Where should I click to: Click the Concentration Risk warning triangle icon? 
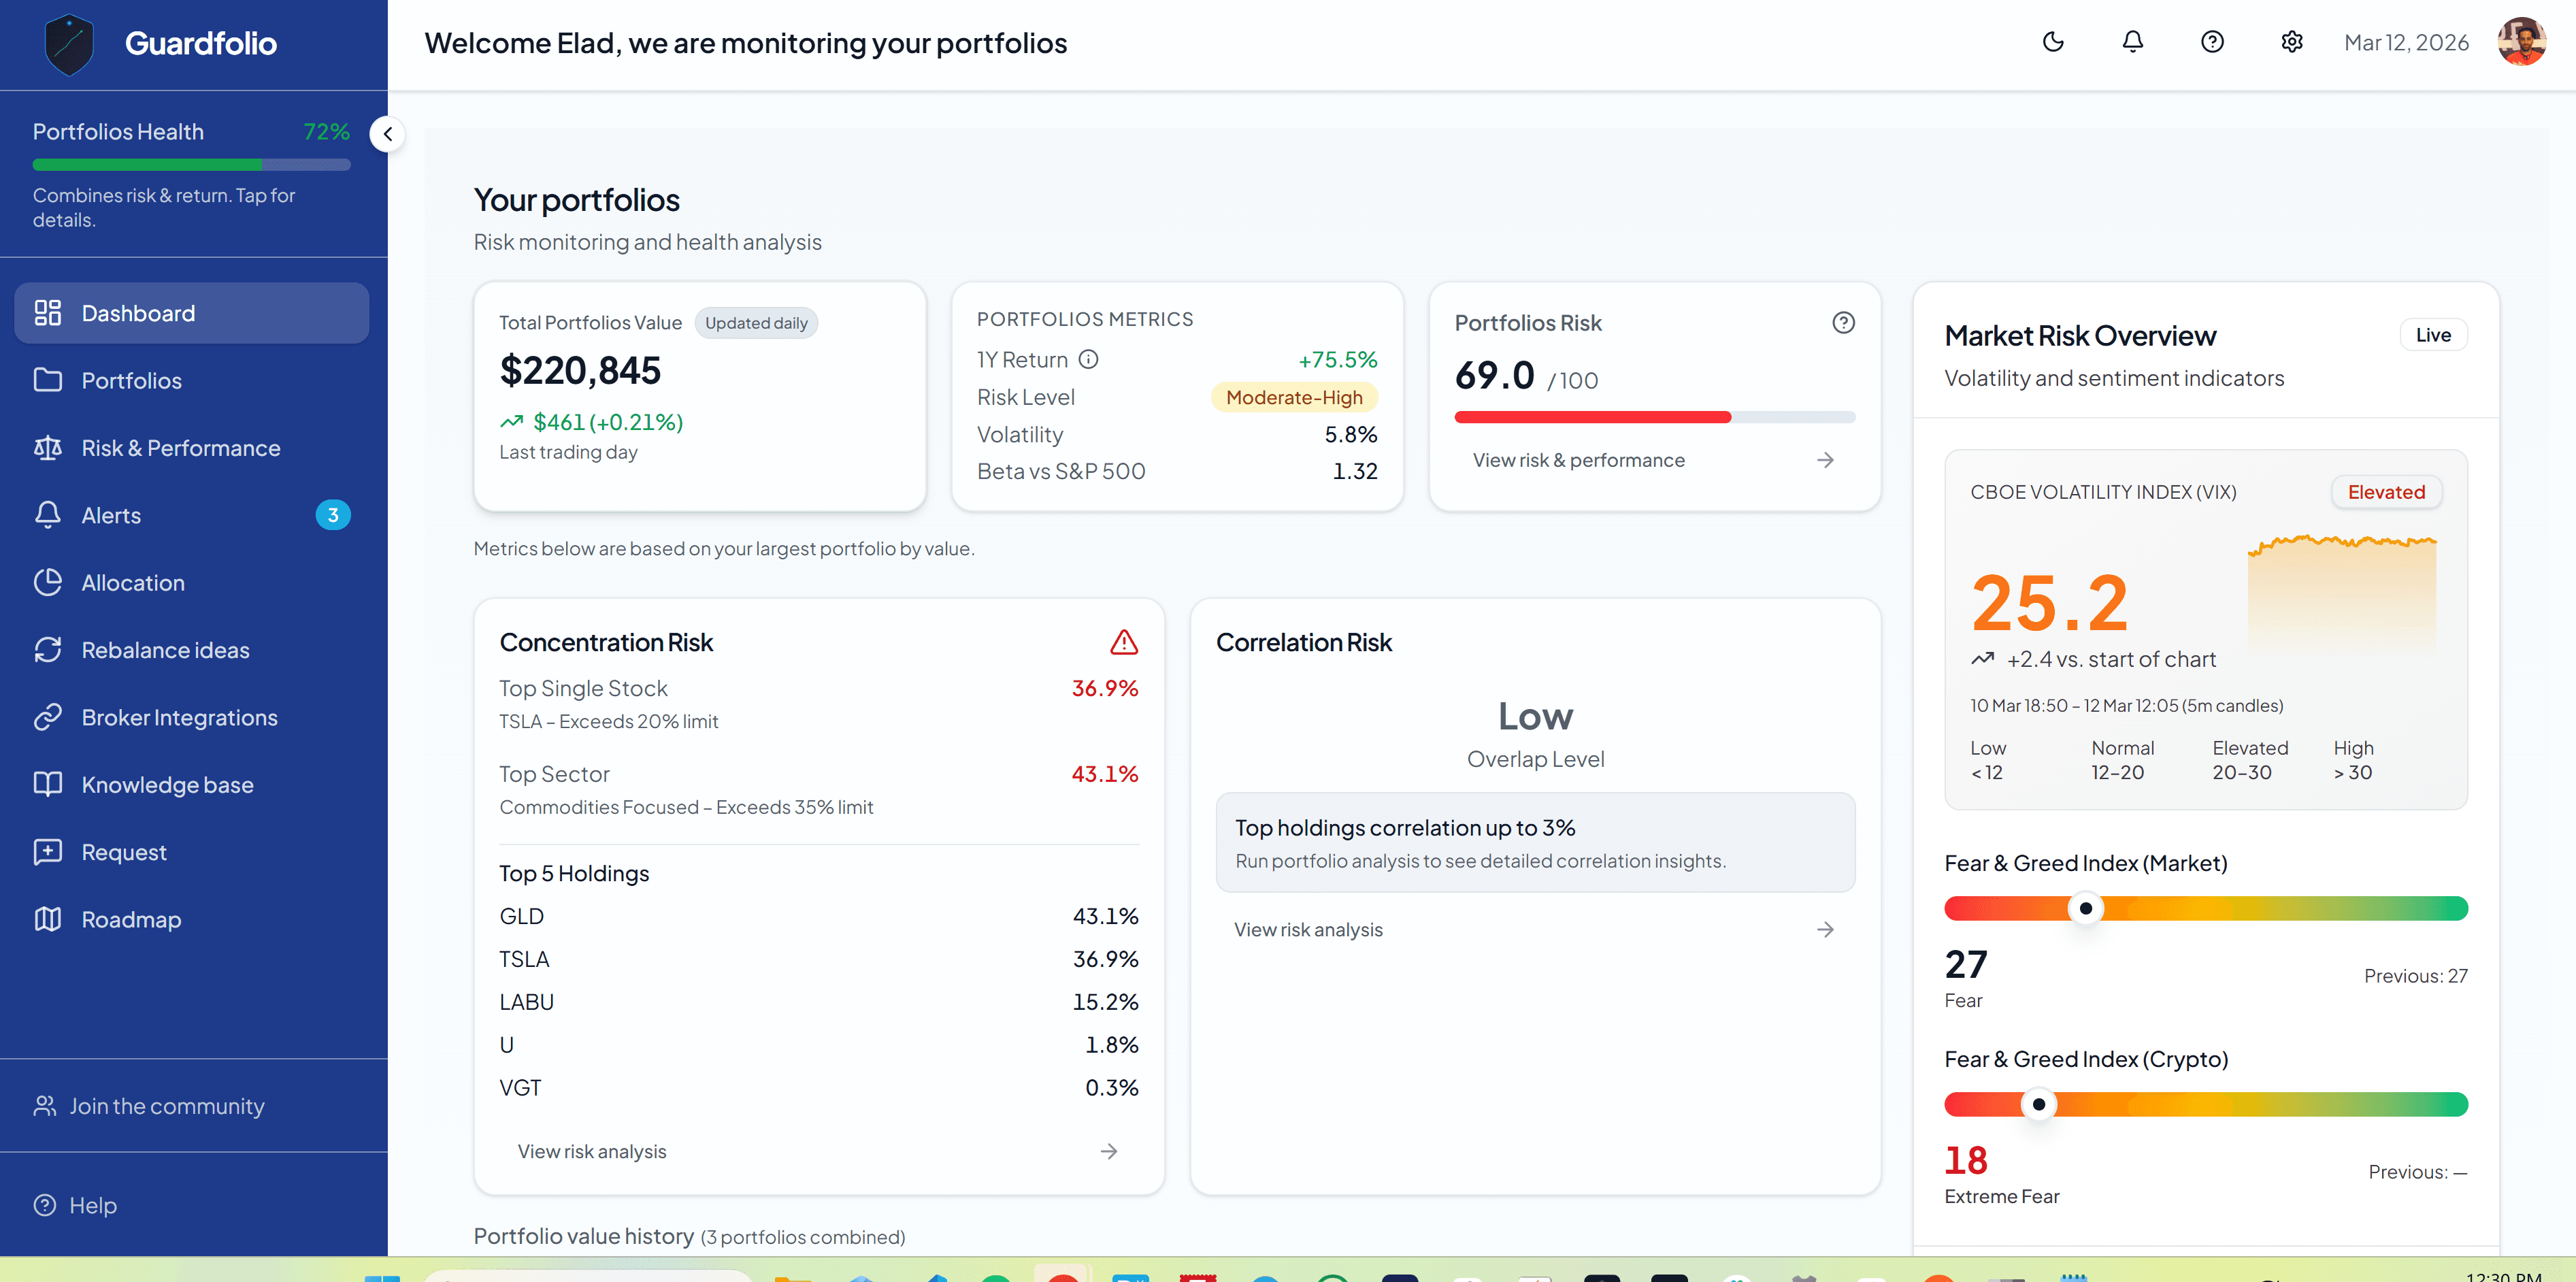(x=1124, y=642)
